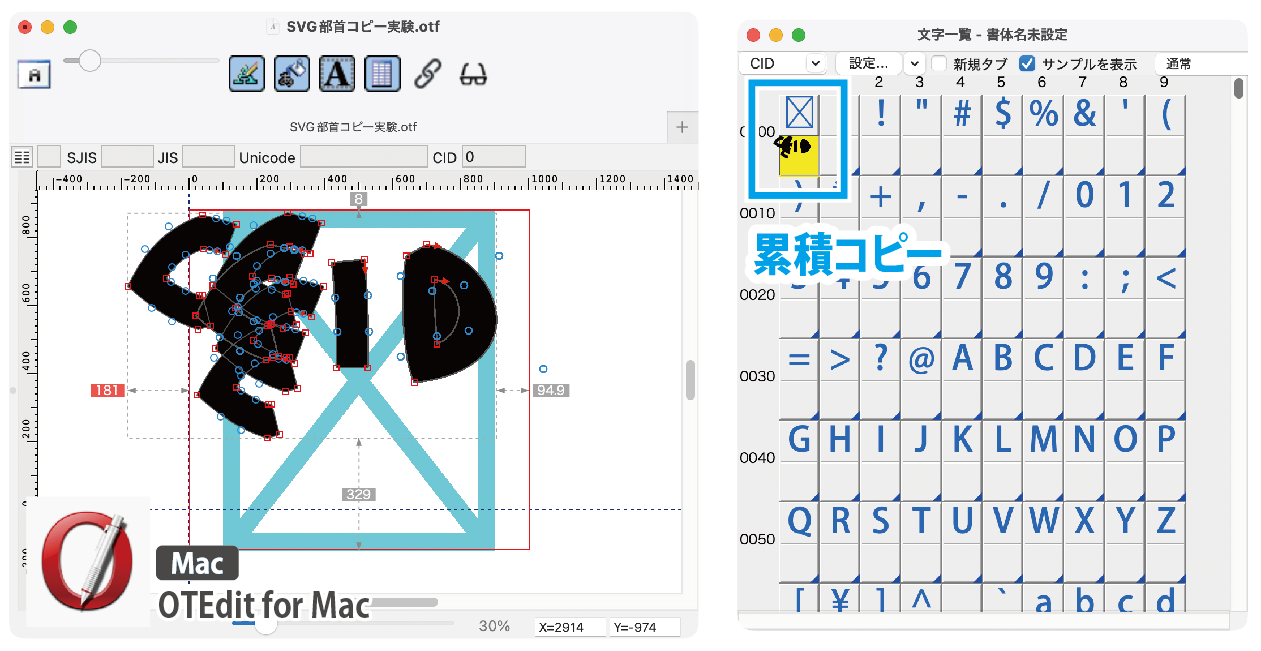The height and width of the screenshot is (651, 1261).
Task: Uncheck the サンプルを表示 checkbox
Action: (1027, 63)
